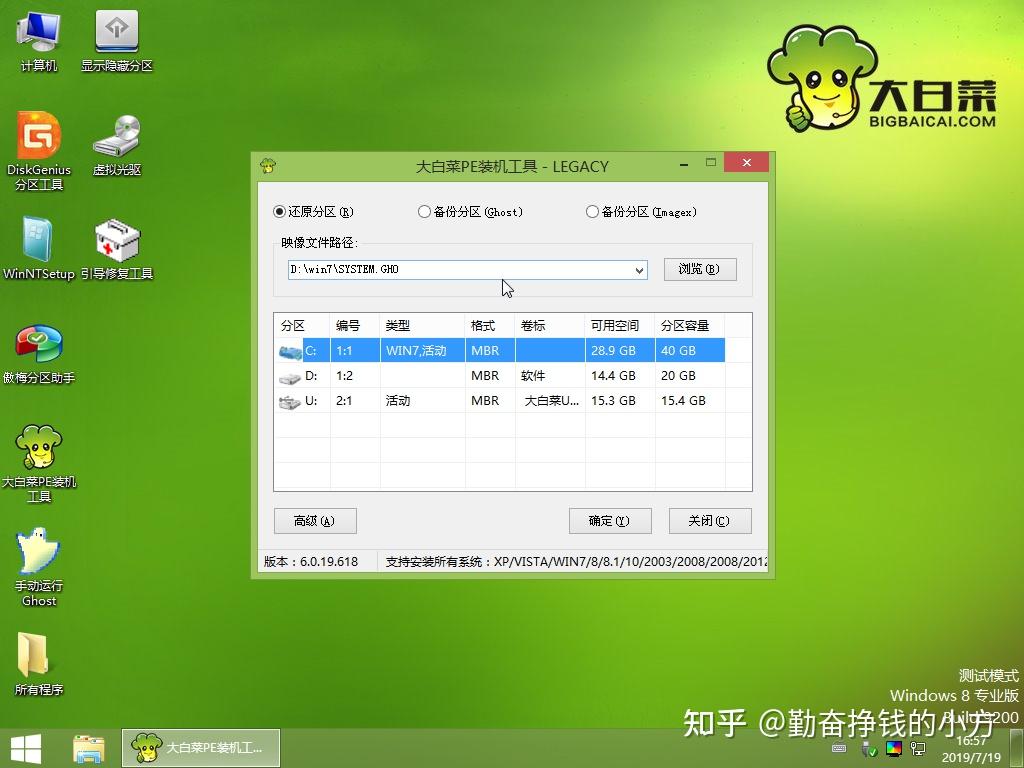This screenshot has width=1024, height=768.
Task: Click the 15.3 GB free space cell
Action: pyautogui.click(x=620, y=400)
